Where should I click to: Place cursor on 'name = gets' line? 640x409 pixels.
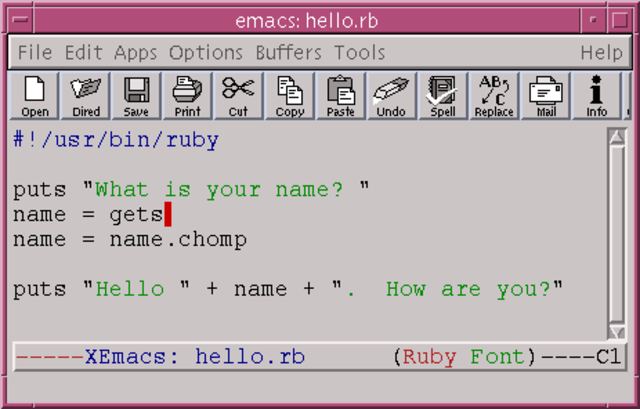[88, 215]
